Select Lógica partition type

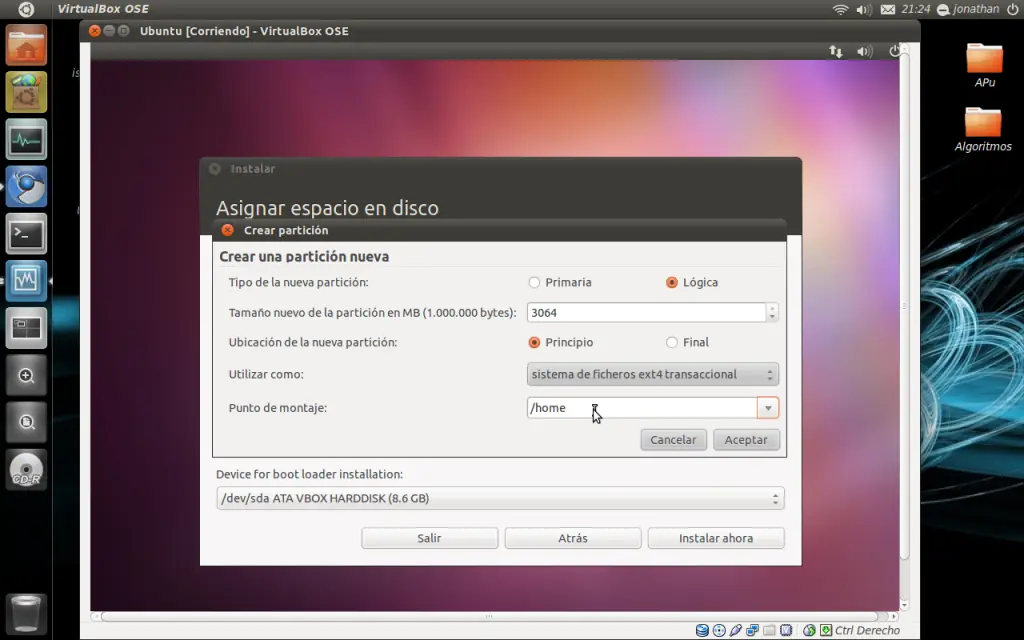tap(671, 282)
